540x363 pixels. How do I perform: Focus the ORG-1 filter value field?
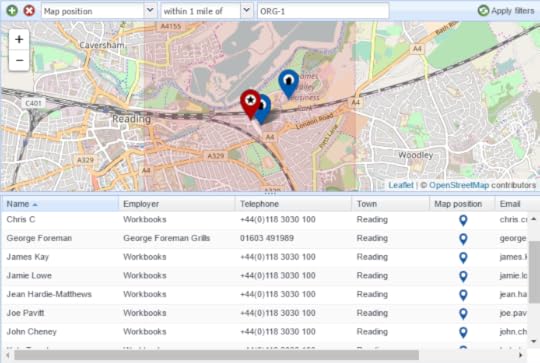[323, 11]
